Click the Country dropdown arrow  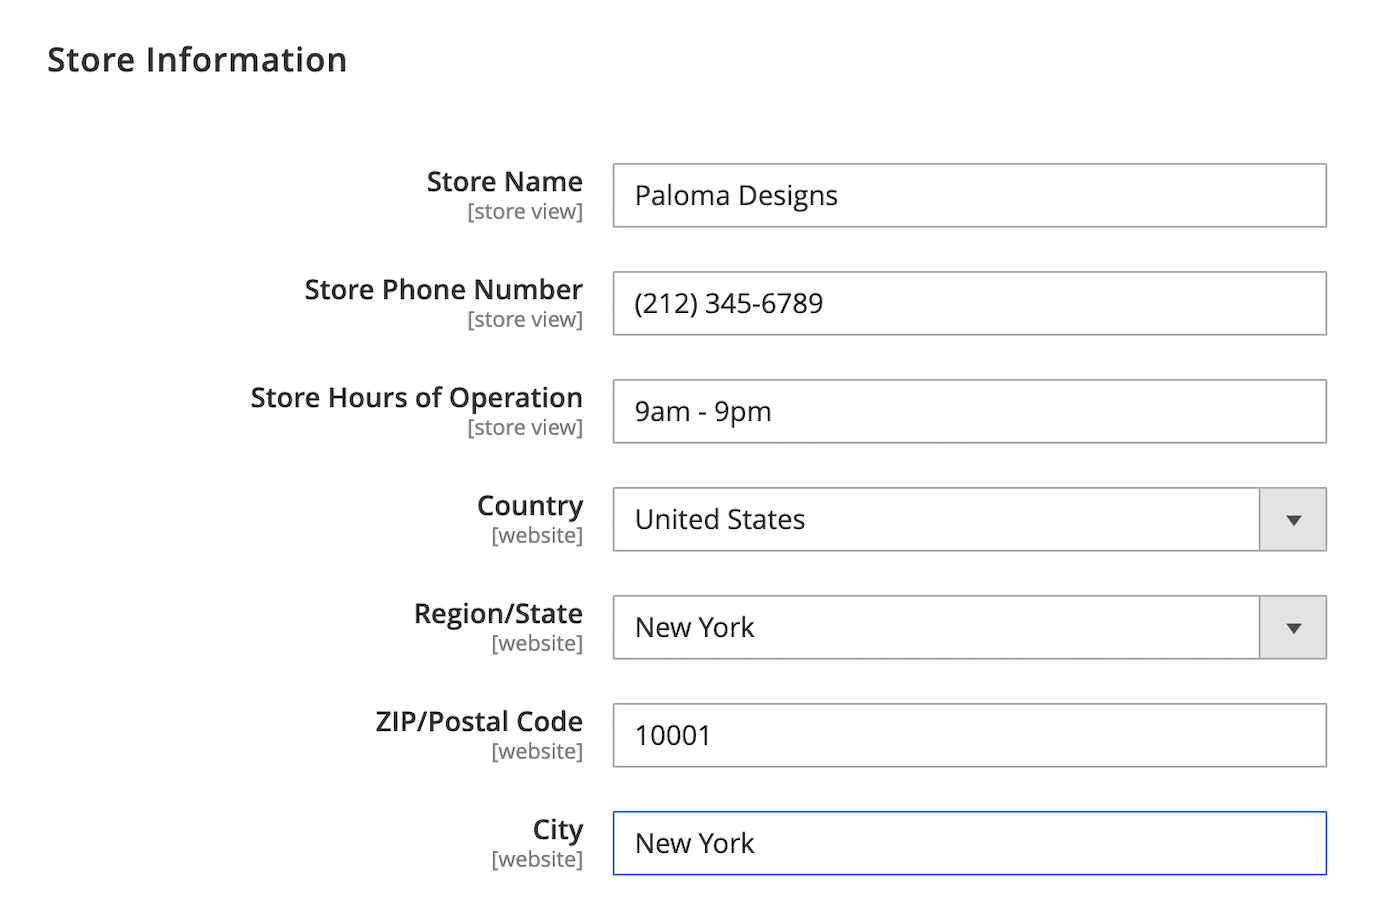[1293, 519]
